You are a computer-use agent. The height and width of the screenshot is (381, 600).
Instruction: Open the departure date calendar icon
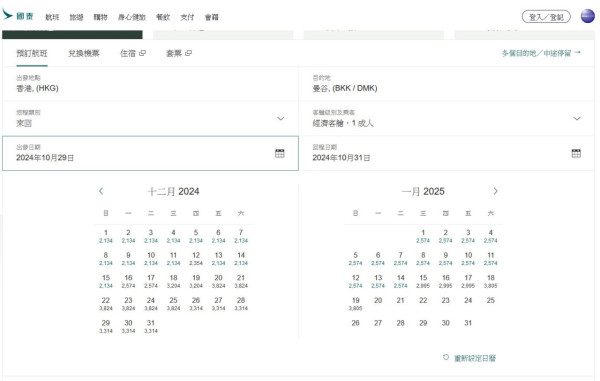[x=280, y=153]
